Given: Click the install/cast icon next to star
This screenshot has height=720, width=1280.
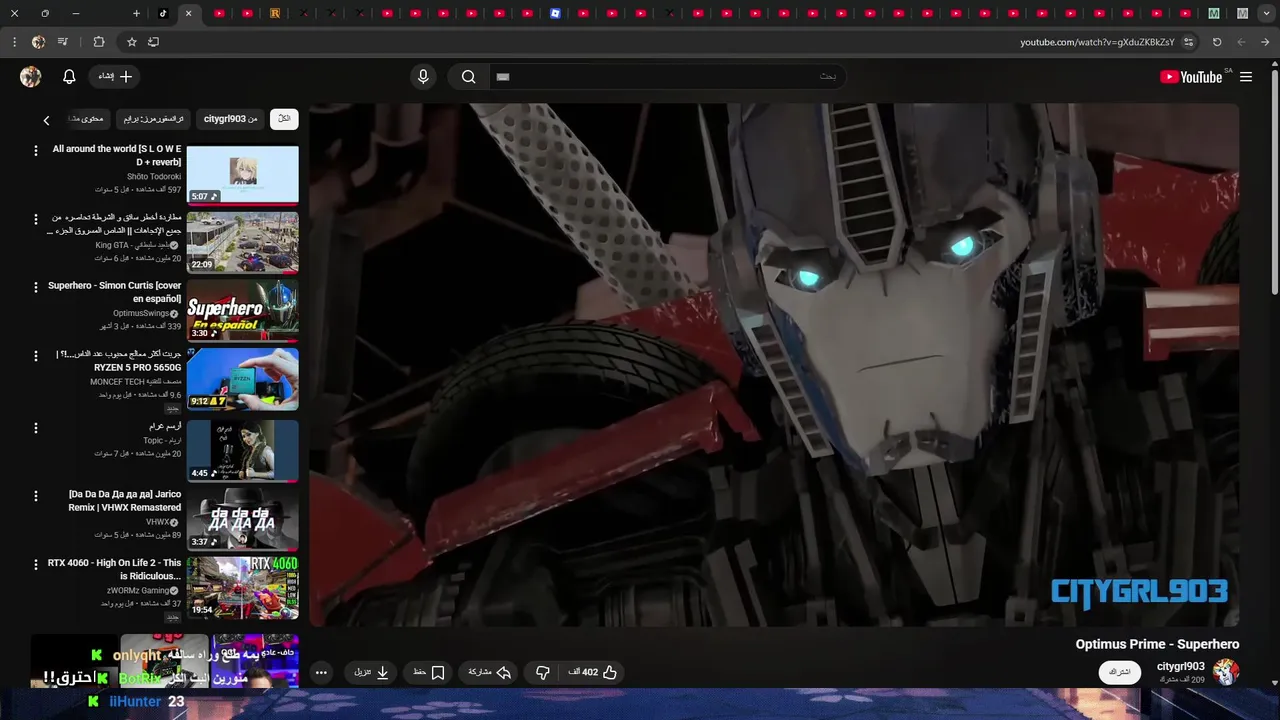Looking at the screenshot, I should (x=153, y=42).
